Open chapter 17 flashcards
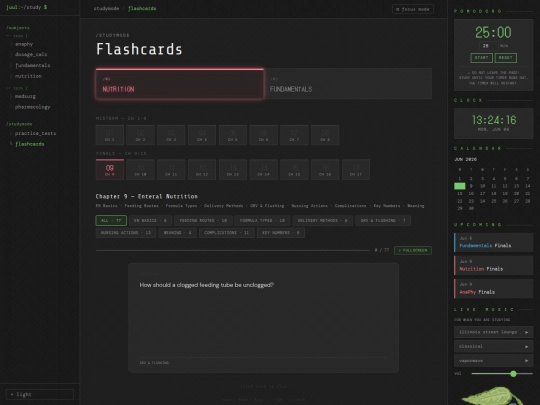Viewport: 540px width, 405px height. [356, 169]
